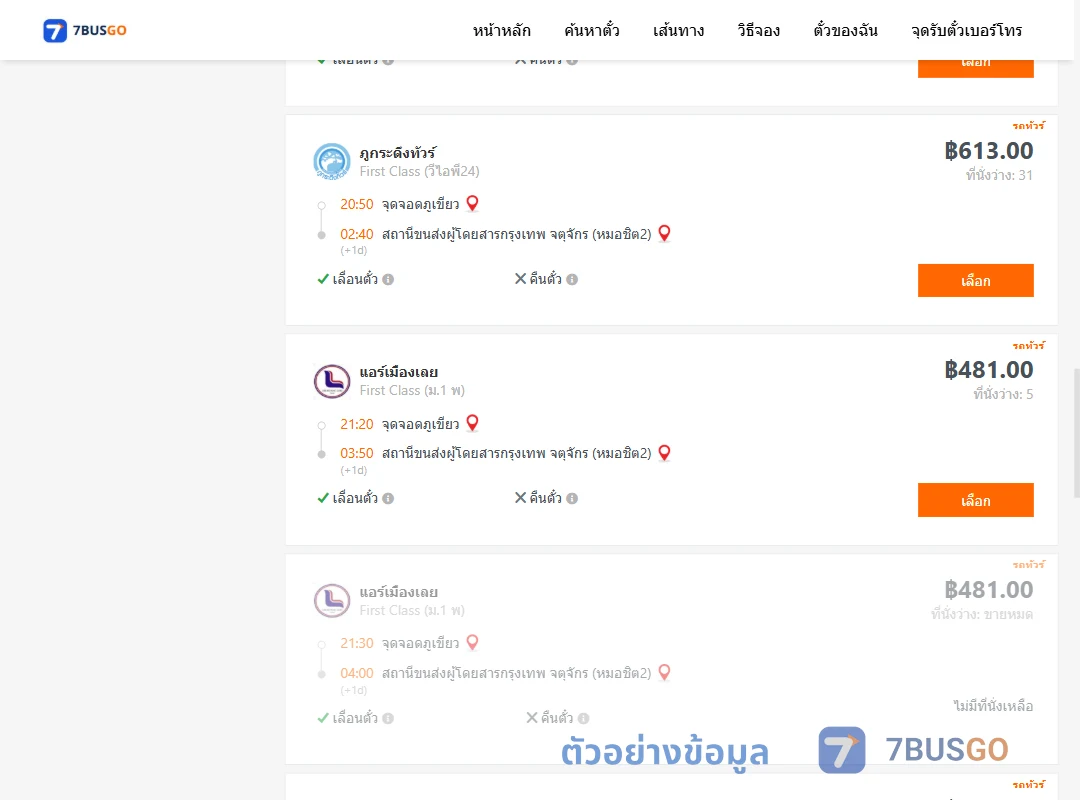The width and height of the screenshot is (1080, 800).
Task: Go to the เส้นทาง menu item
Action: coord(678,30)
